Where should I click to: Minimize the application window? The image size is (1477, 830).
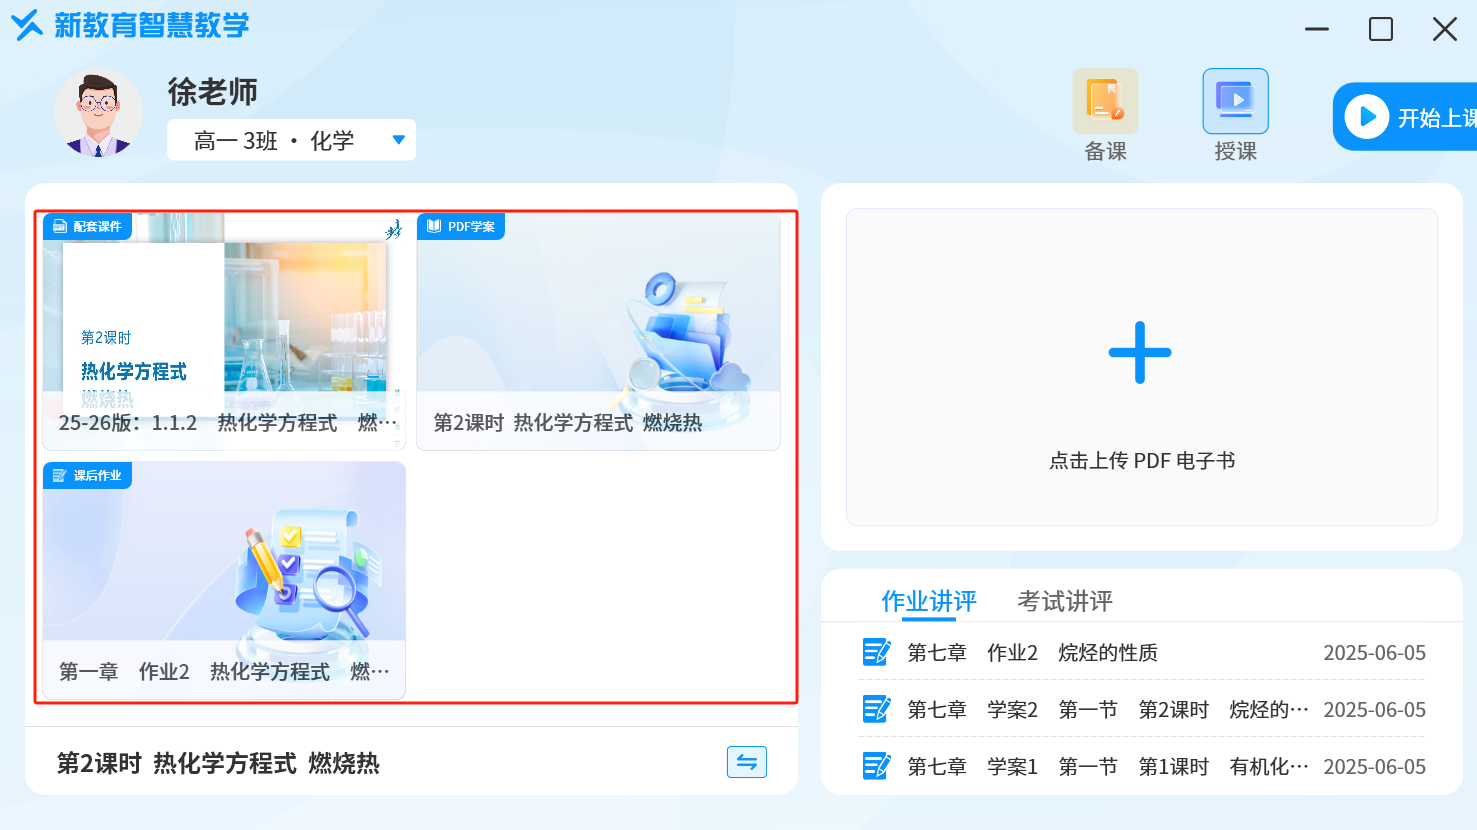[1317, 29]
